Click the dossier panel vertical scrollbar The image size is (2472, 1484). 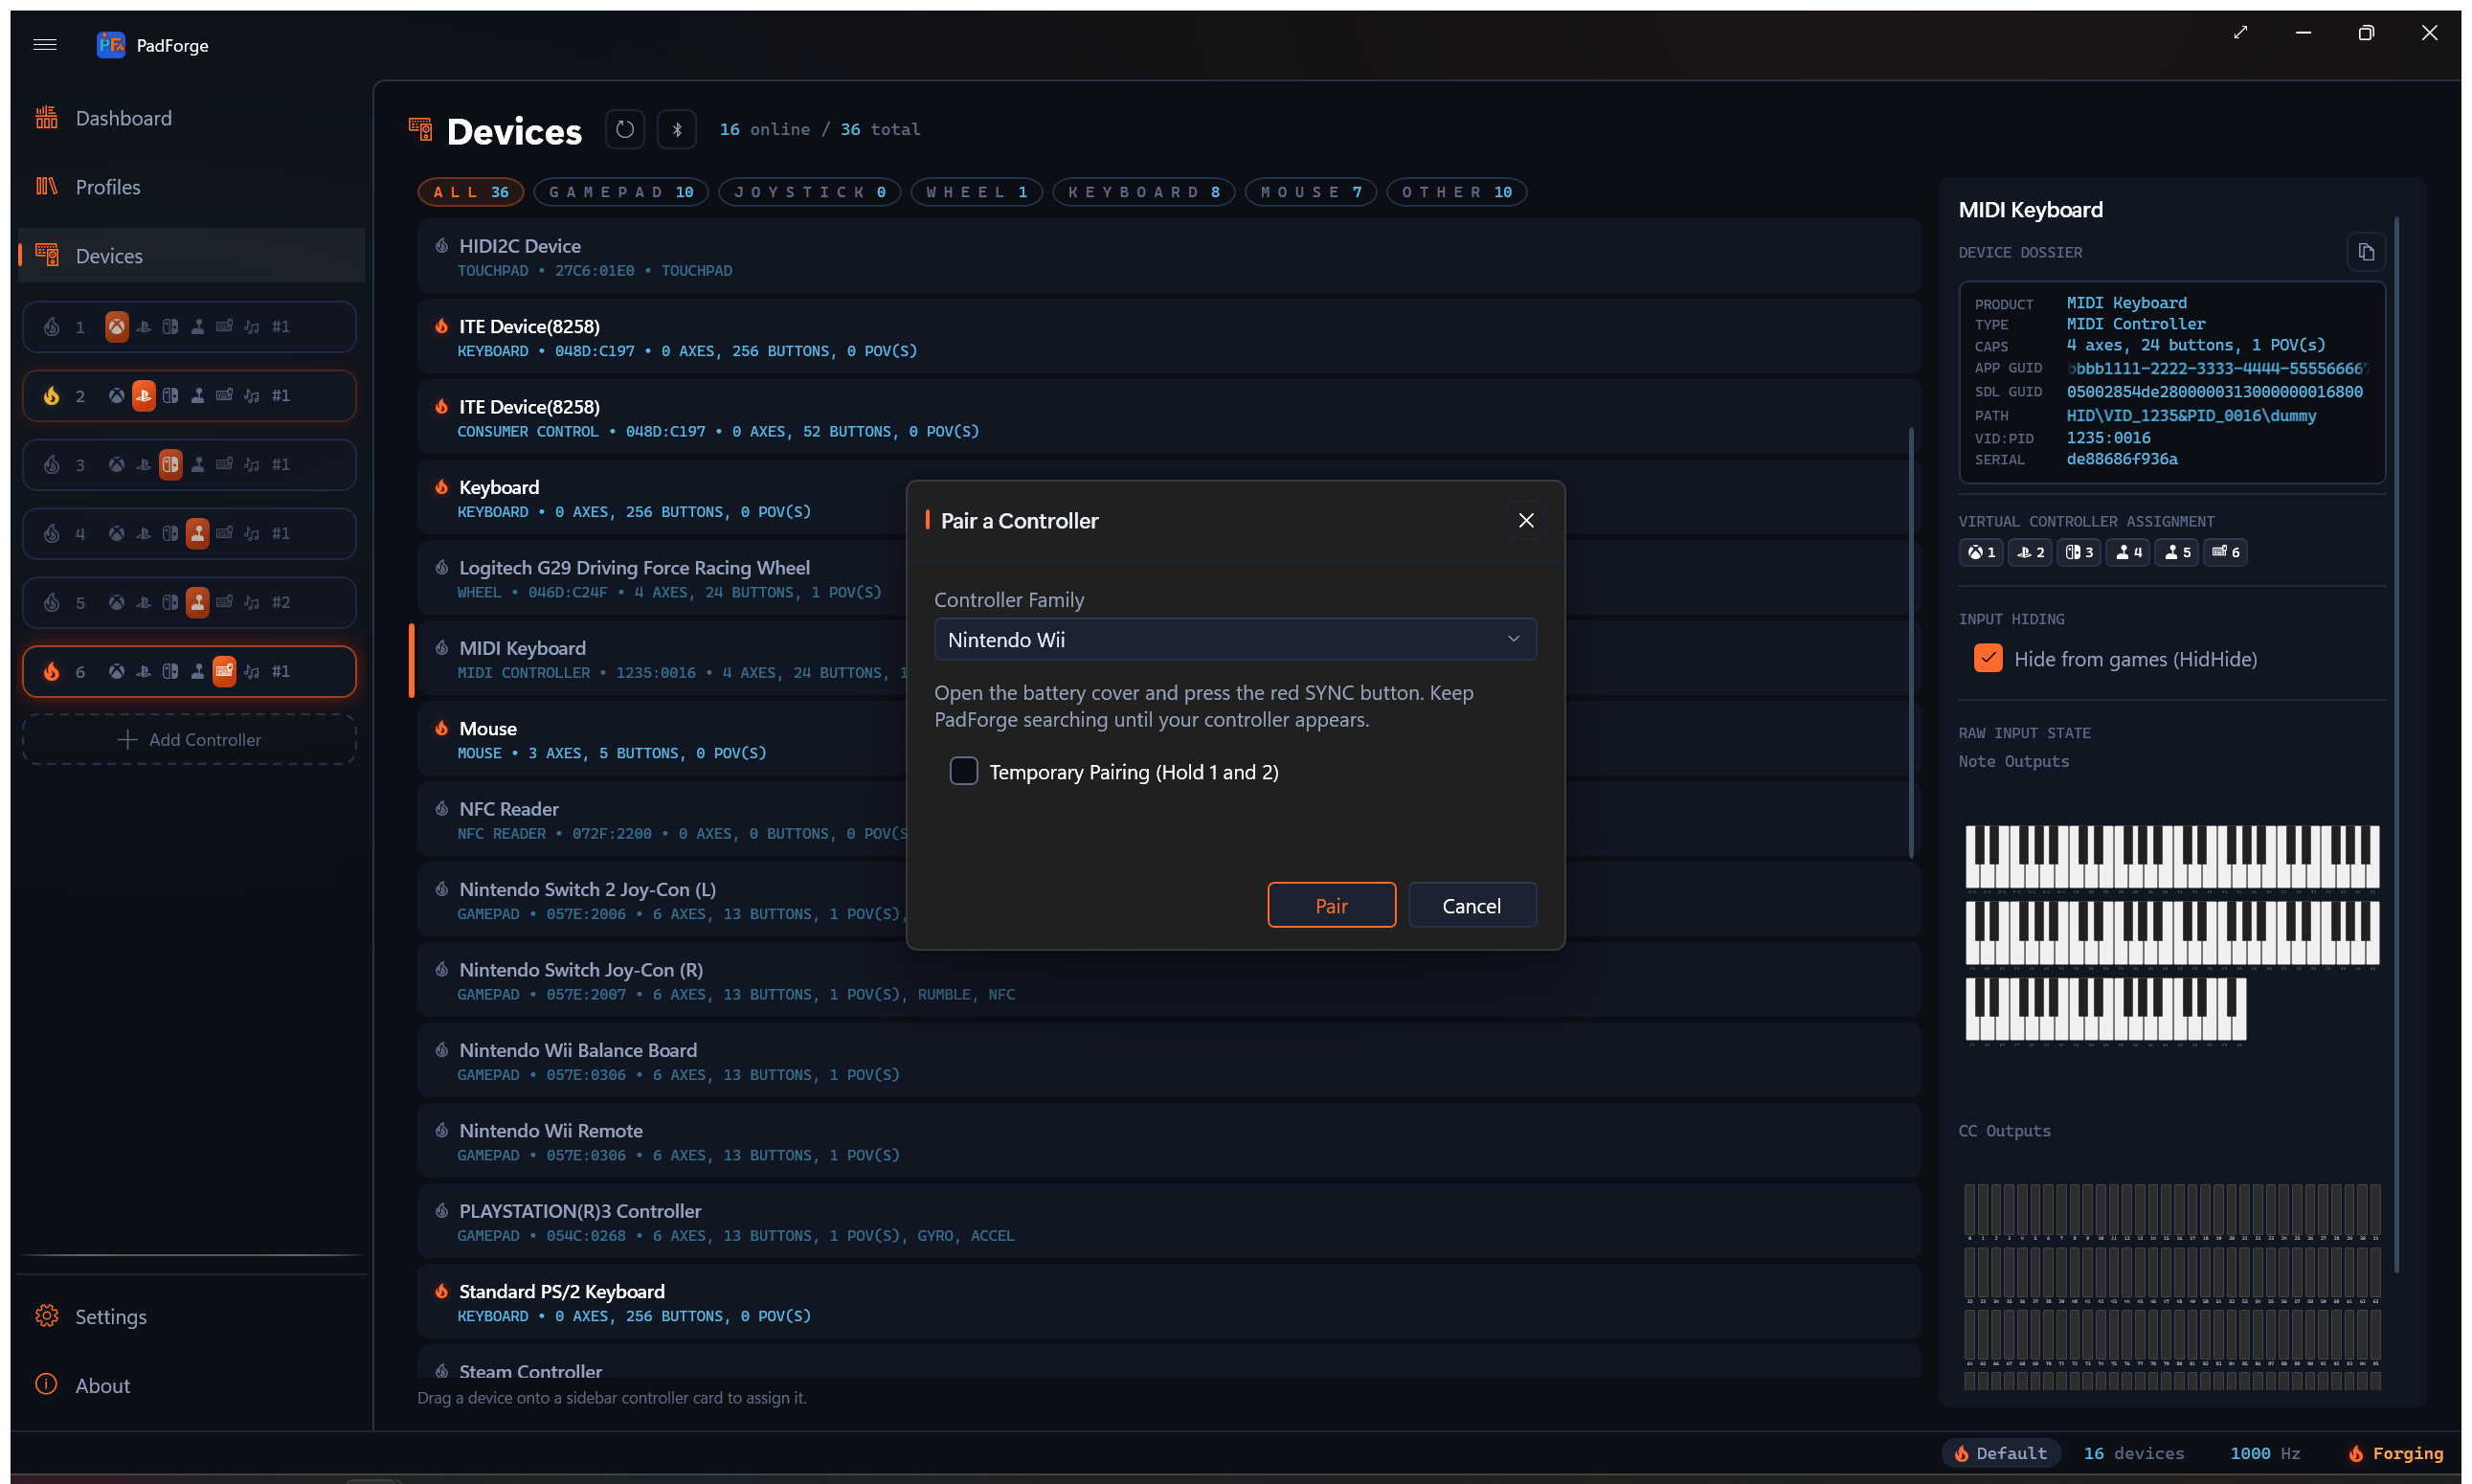(2397, 745)
